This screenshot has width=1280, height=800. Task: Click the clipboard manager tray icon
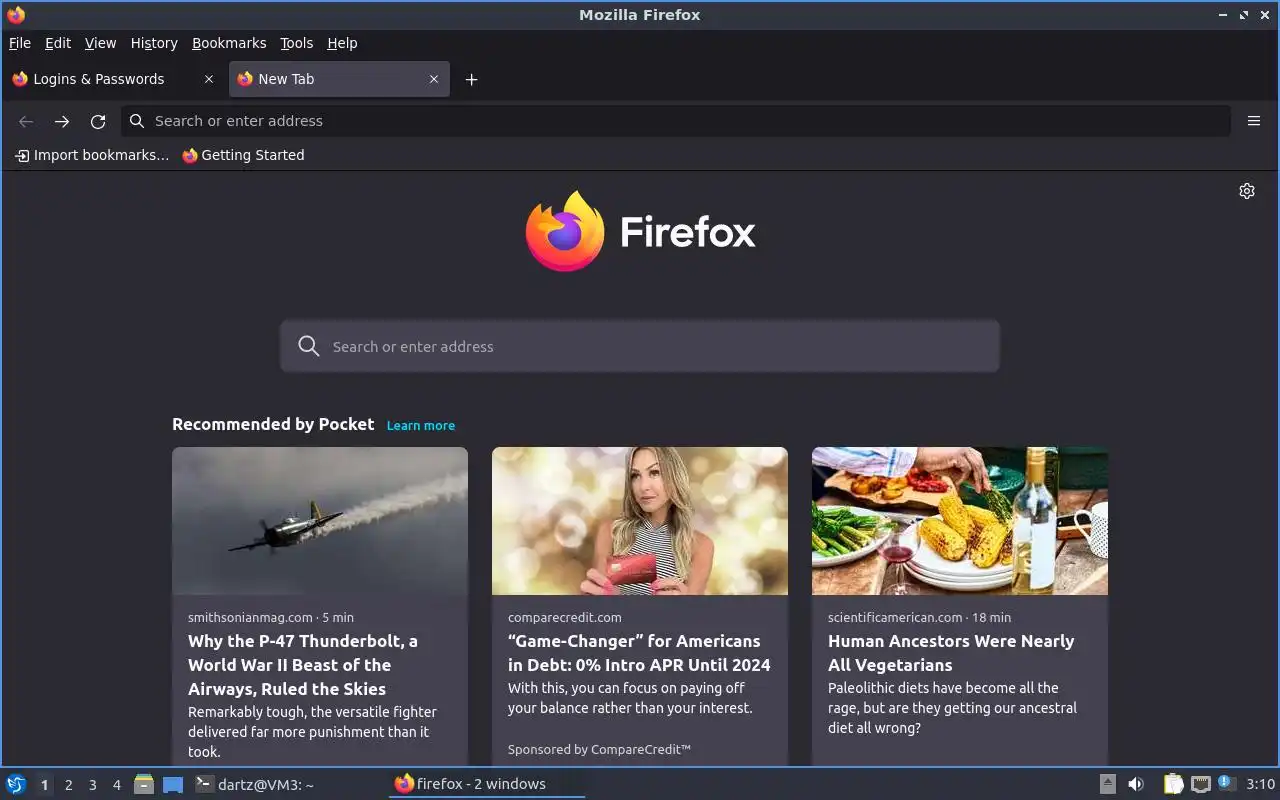[x=1174, y=784]
